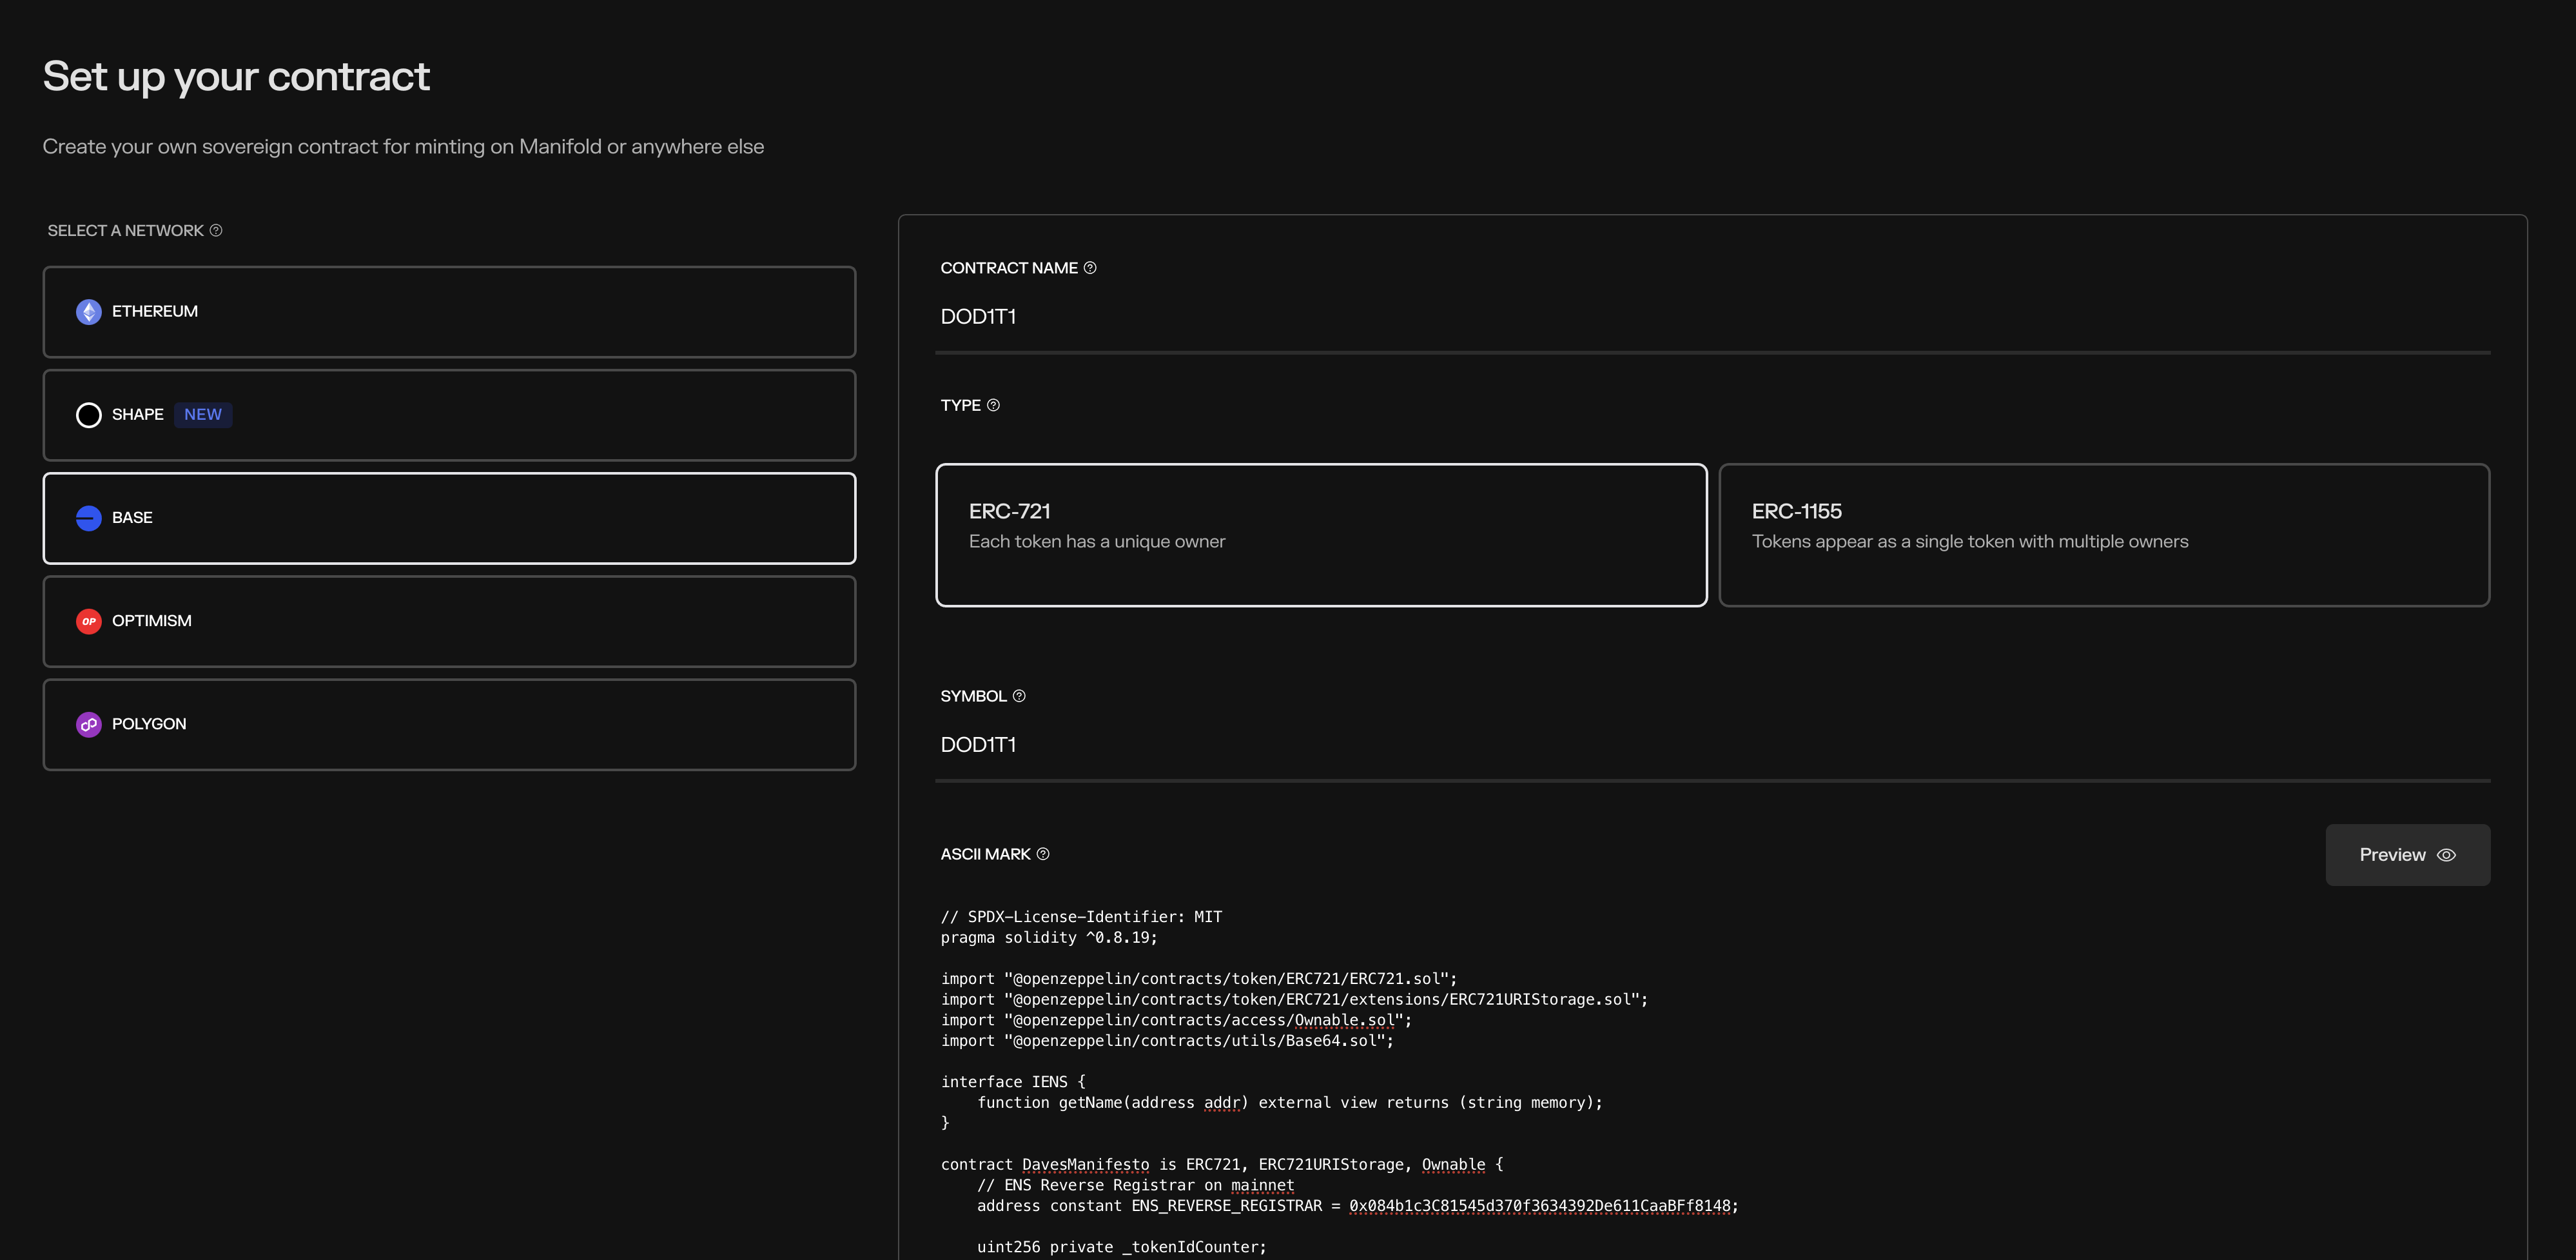Viewport: 2576px width, 1260px height.
Task: Click the Shape circle logo icon
Action: click(x=89, y=415)
